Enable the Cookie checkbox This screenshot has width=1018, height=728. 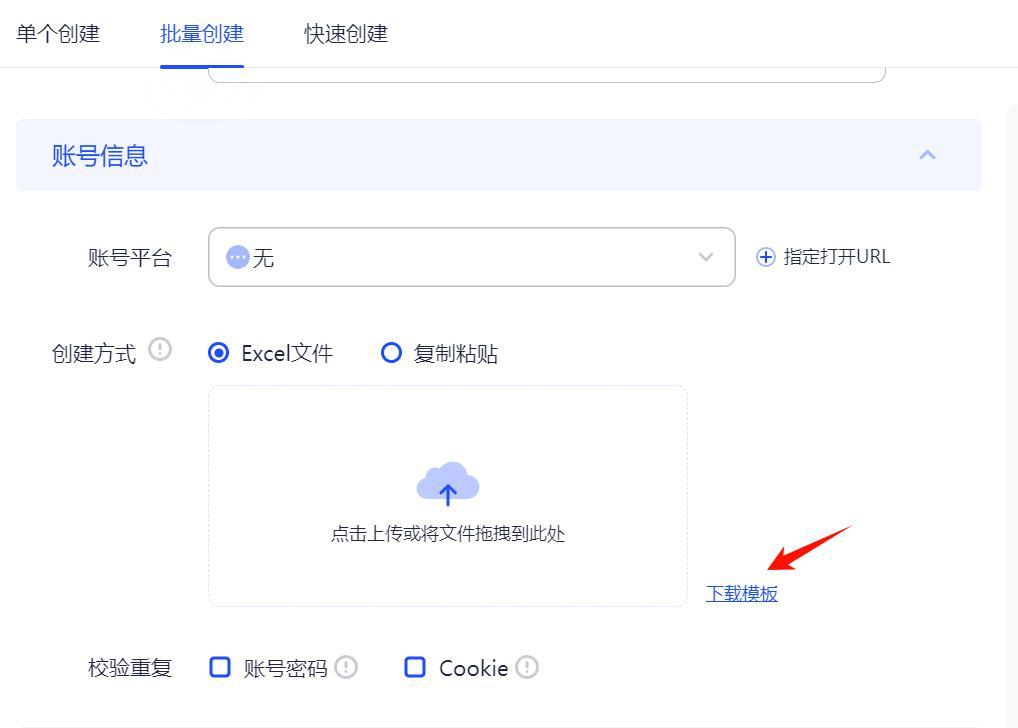(x=415, y=667)
